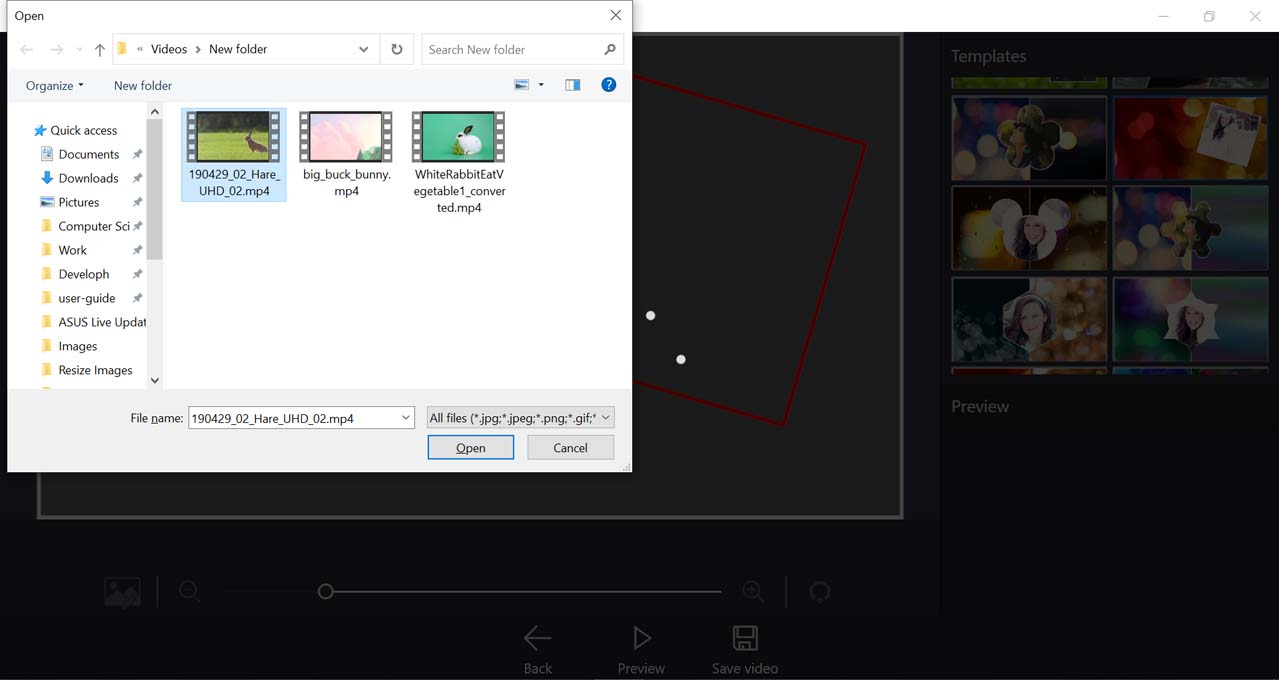
Task: Click the reset rotation icon
Action: click(820, 592)
